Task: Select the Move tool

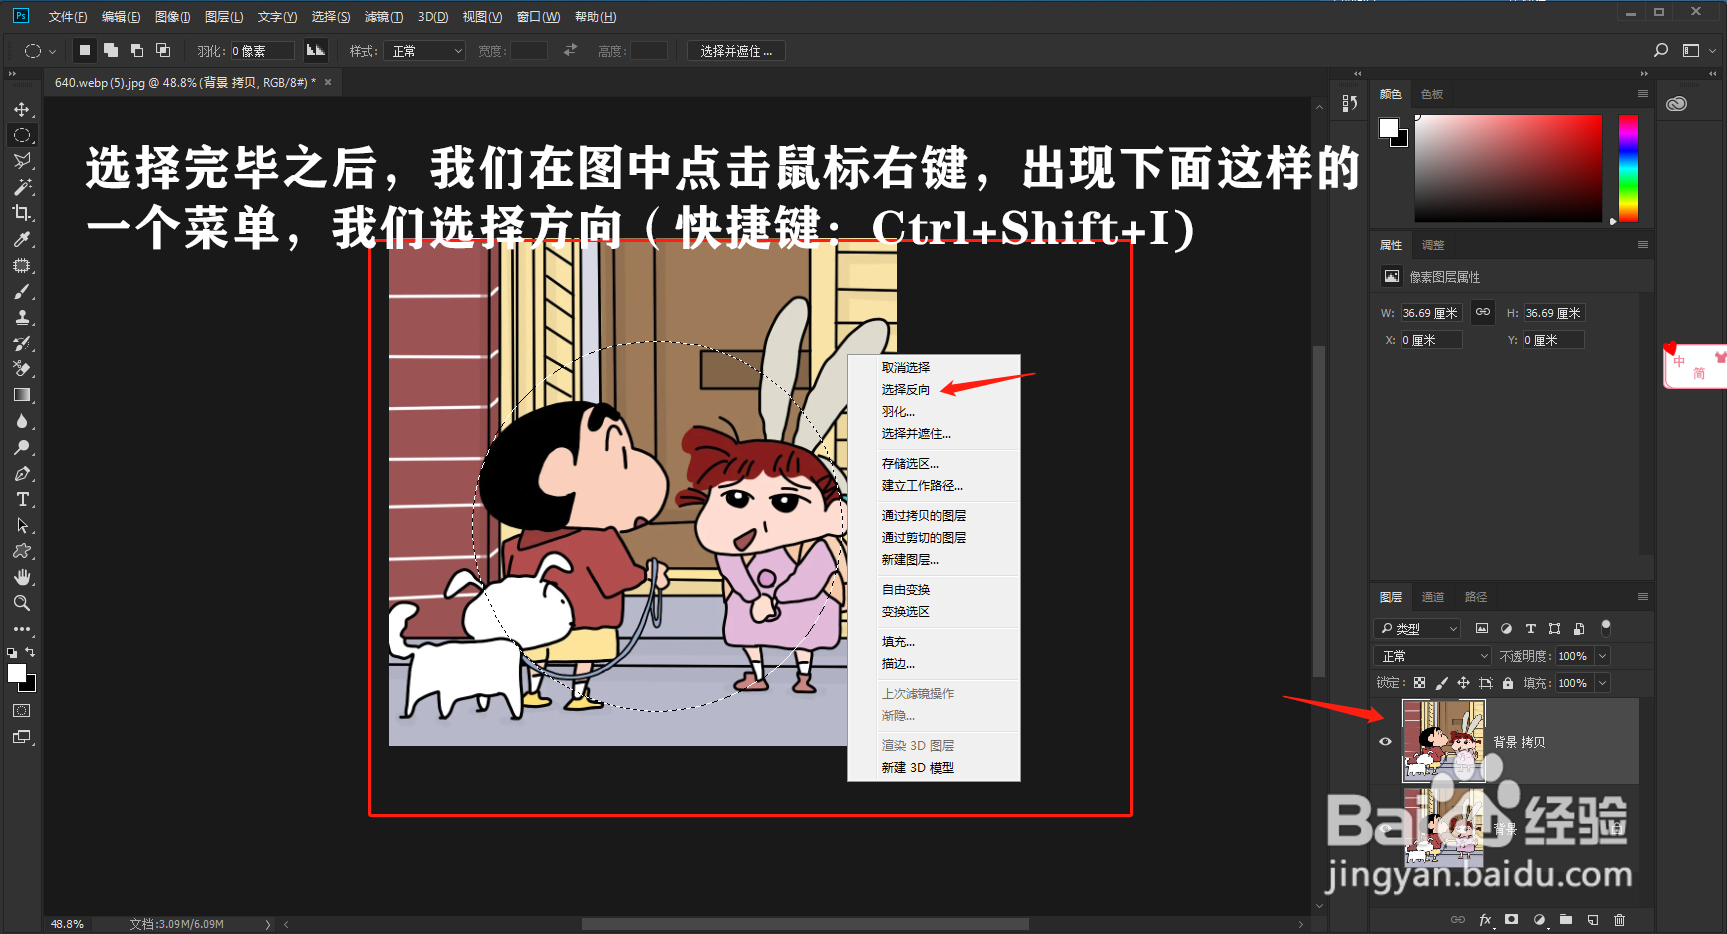Action: [x=22, y=109]
